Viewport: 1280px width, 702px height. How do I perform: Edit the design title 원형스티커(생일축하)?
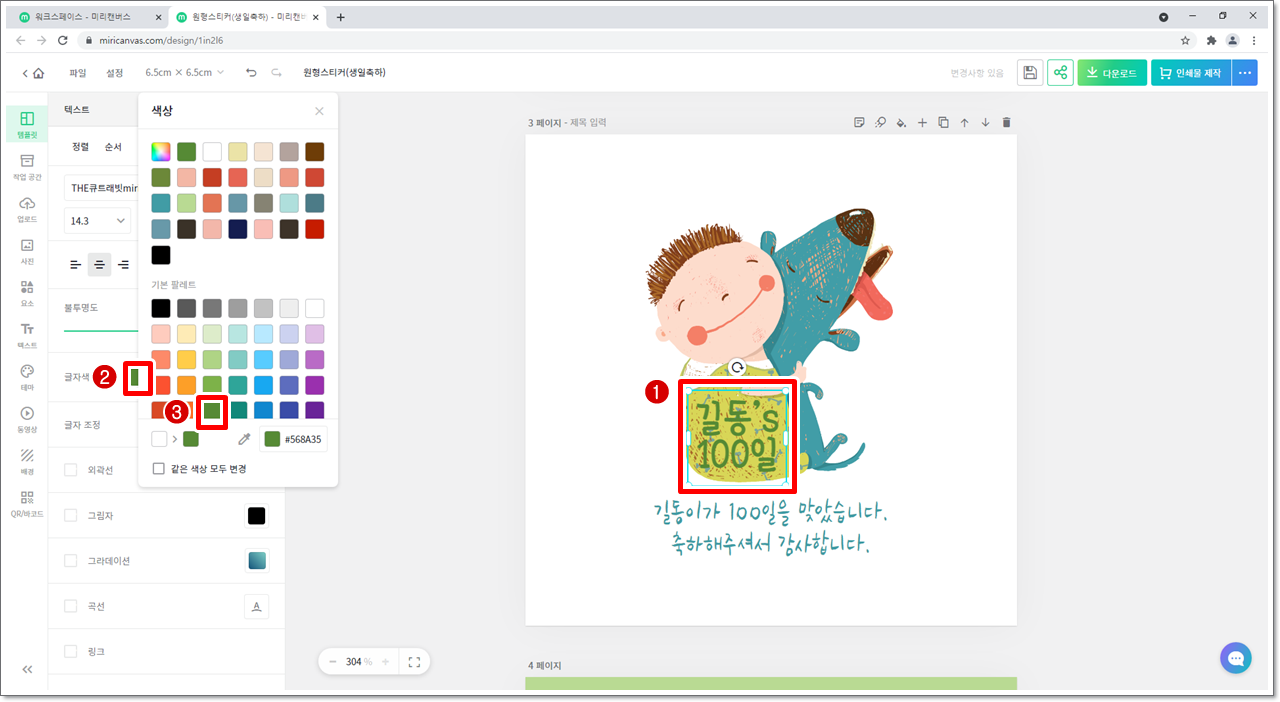pyautogui.click(x=344, y=73)
